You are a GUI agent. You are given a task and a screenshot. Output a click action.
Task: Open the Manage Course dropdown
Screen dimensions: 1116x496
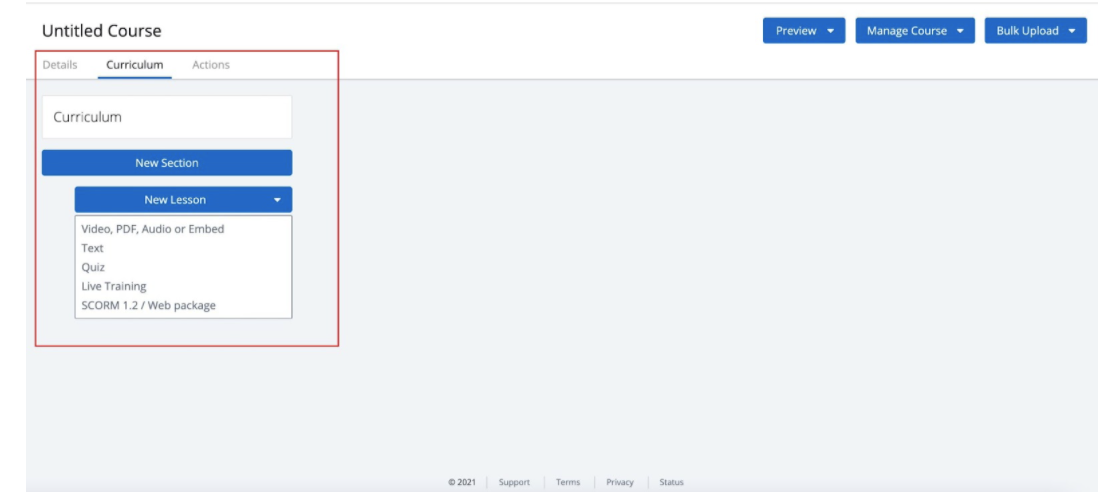point(915,31)
